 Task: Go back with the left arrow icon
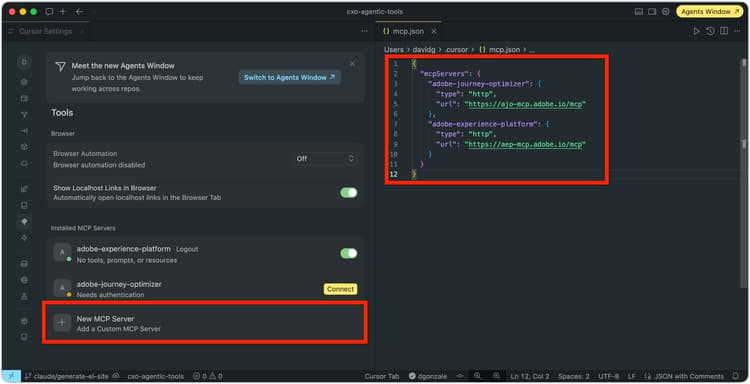(79, 11)
